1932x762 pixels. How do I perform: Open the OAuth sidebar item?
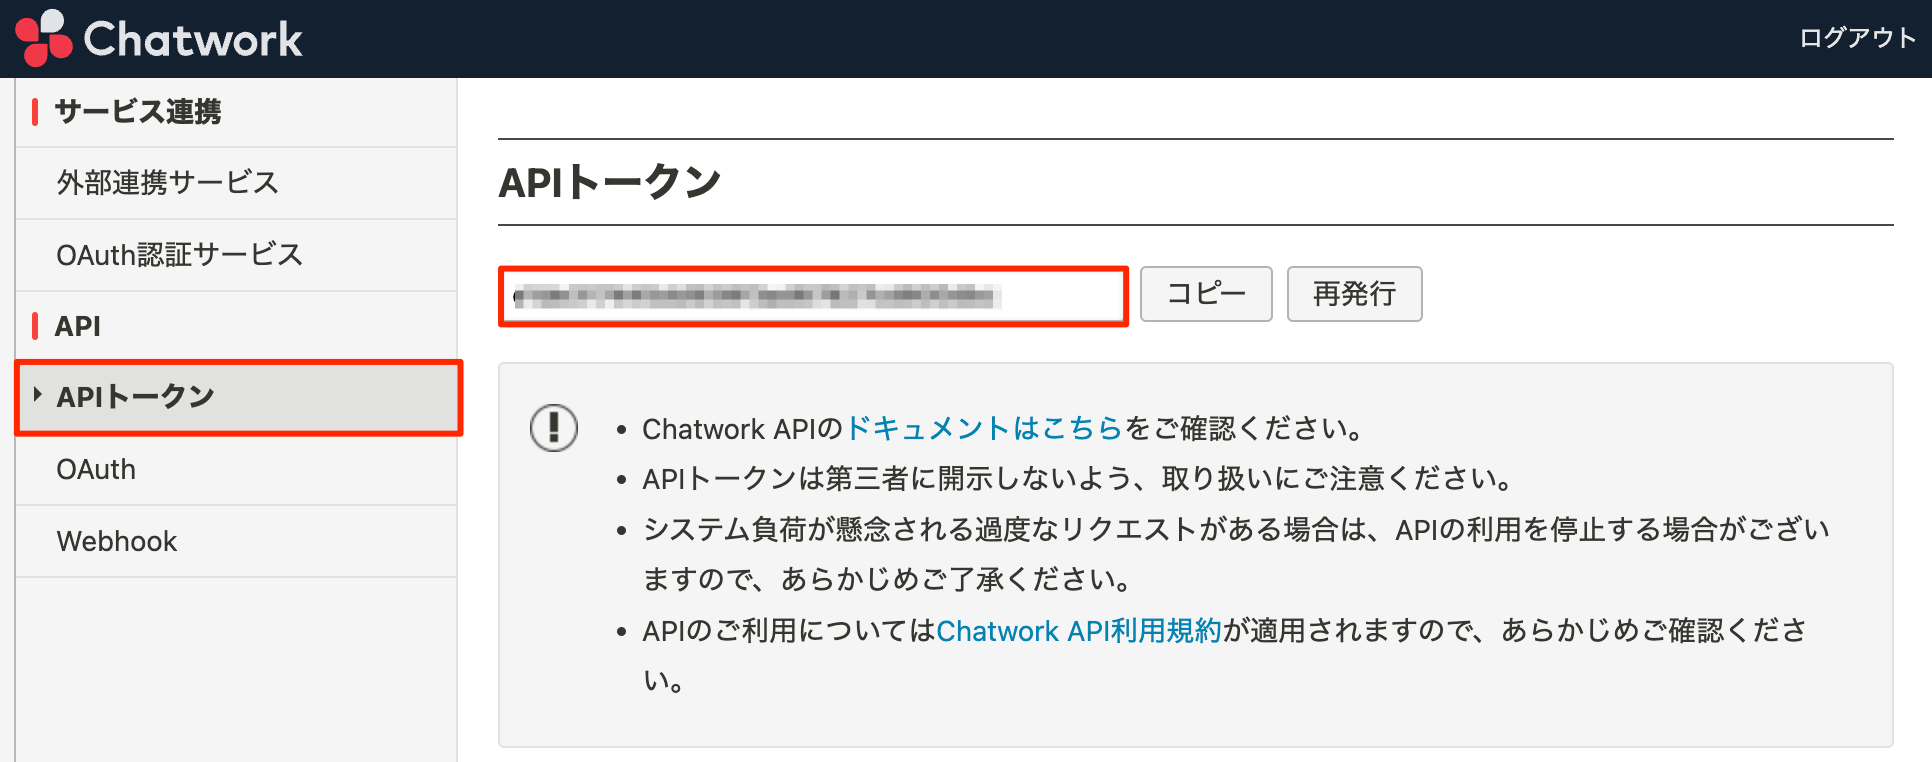[236, 469]
